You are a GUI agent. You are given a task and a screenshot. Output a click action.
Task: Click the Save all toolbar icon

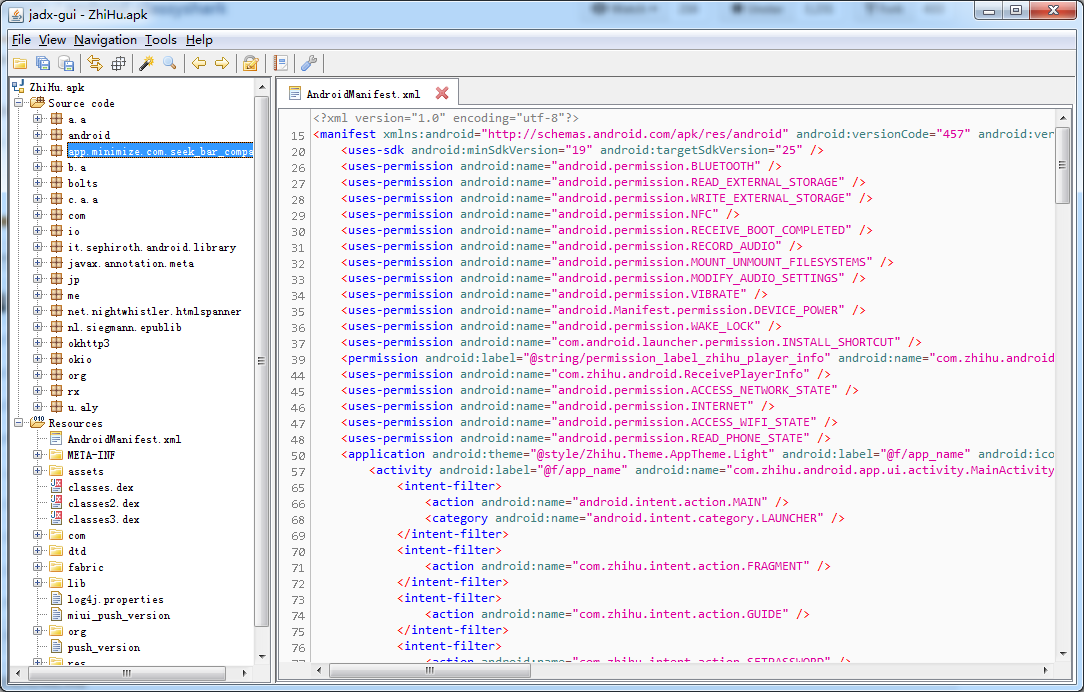click(x=43, y=63)
